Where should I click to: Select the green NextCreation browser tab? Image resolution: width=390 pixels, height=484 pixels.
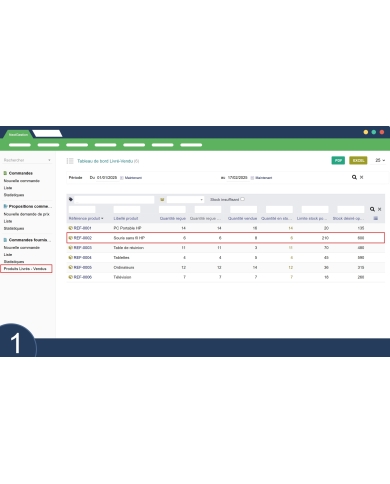click(x=18, y=134)
